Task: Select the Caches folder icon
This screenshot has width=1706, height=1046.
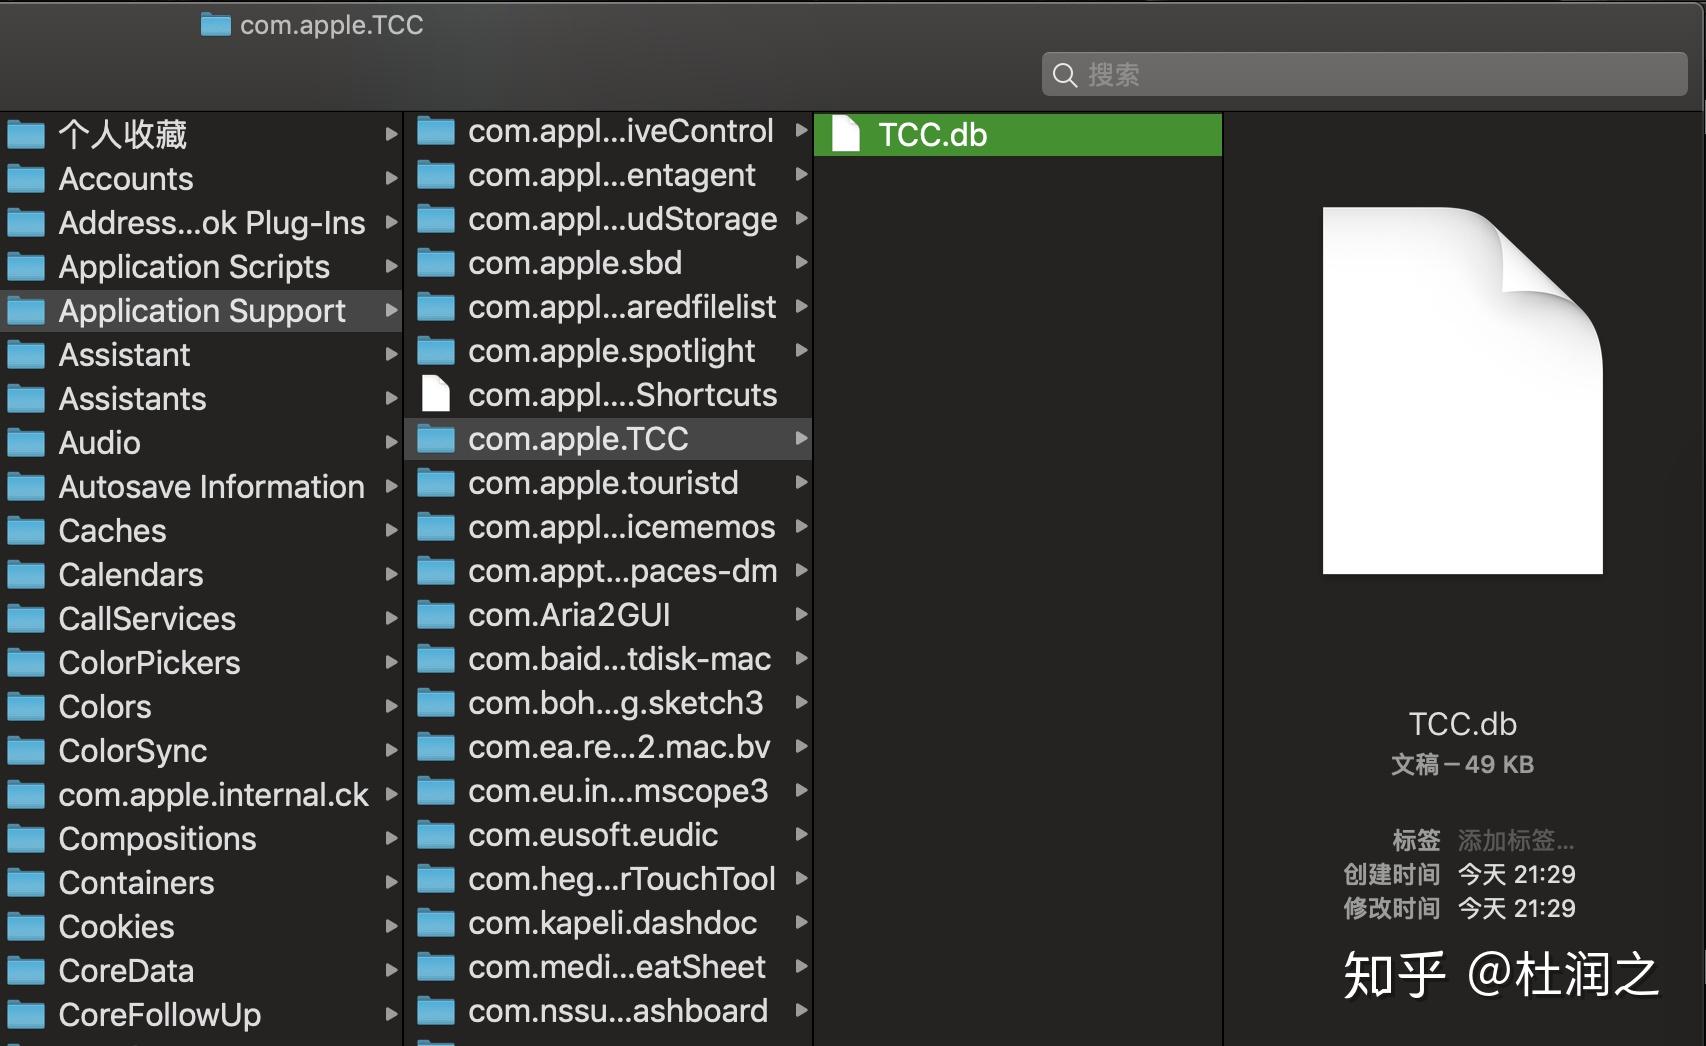Action: point(26,530)
